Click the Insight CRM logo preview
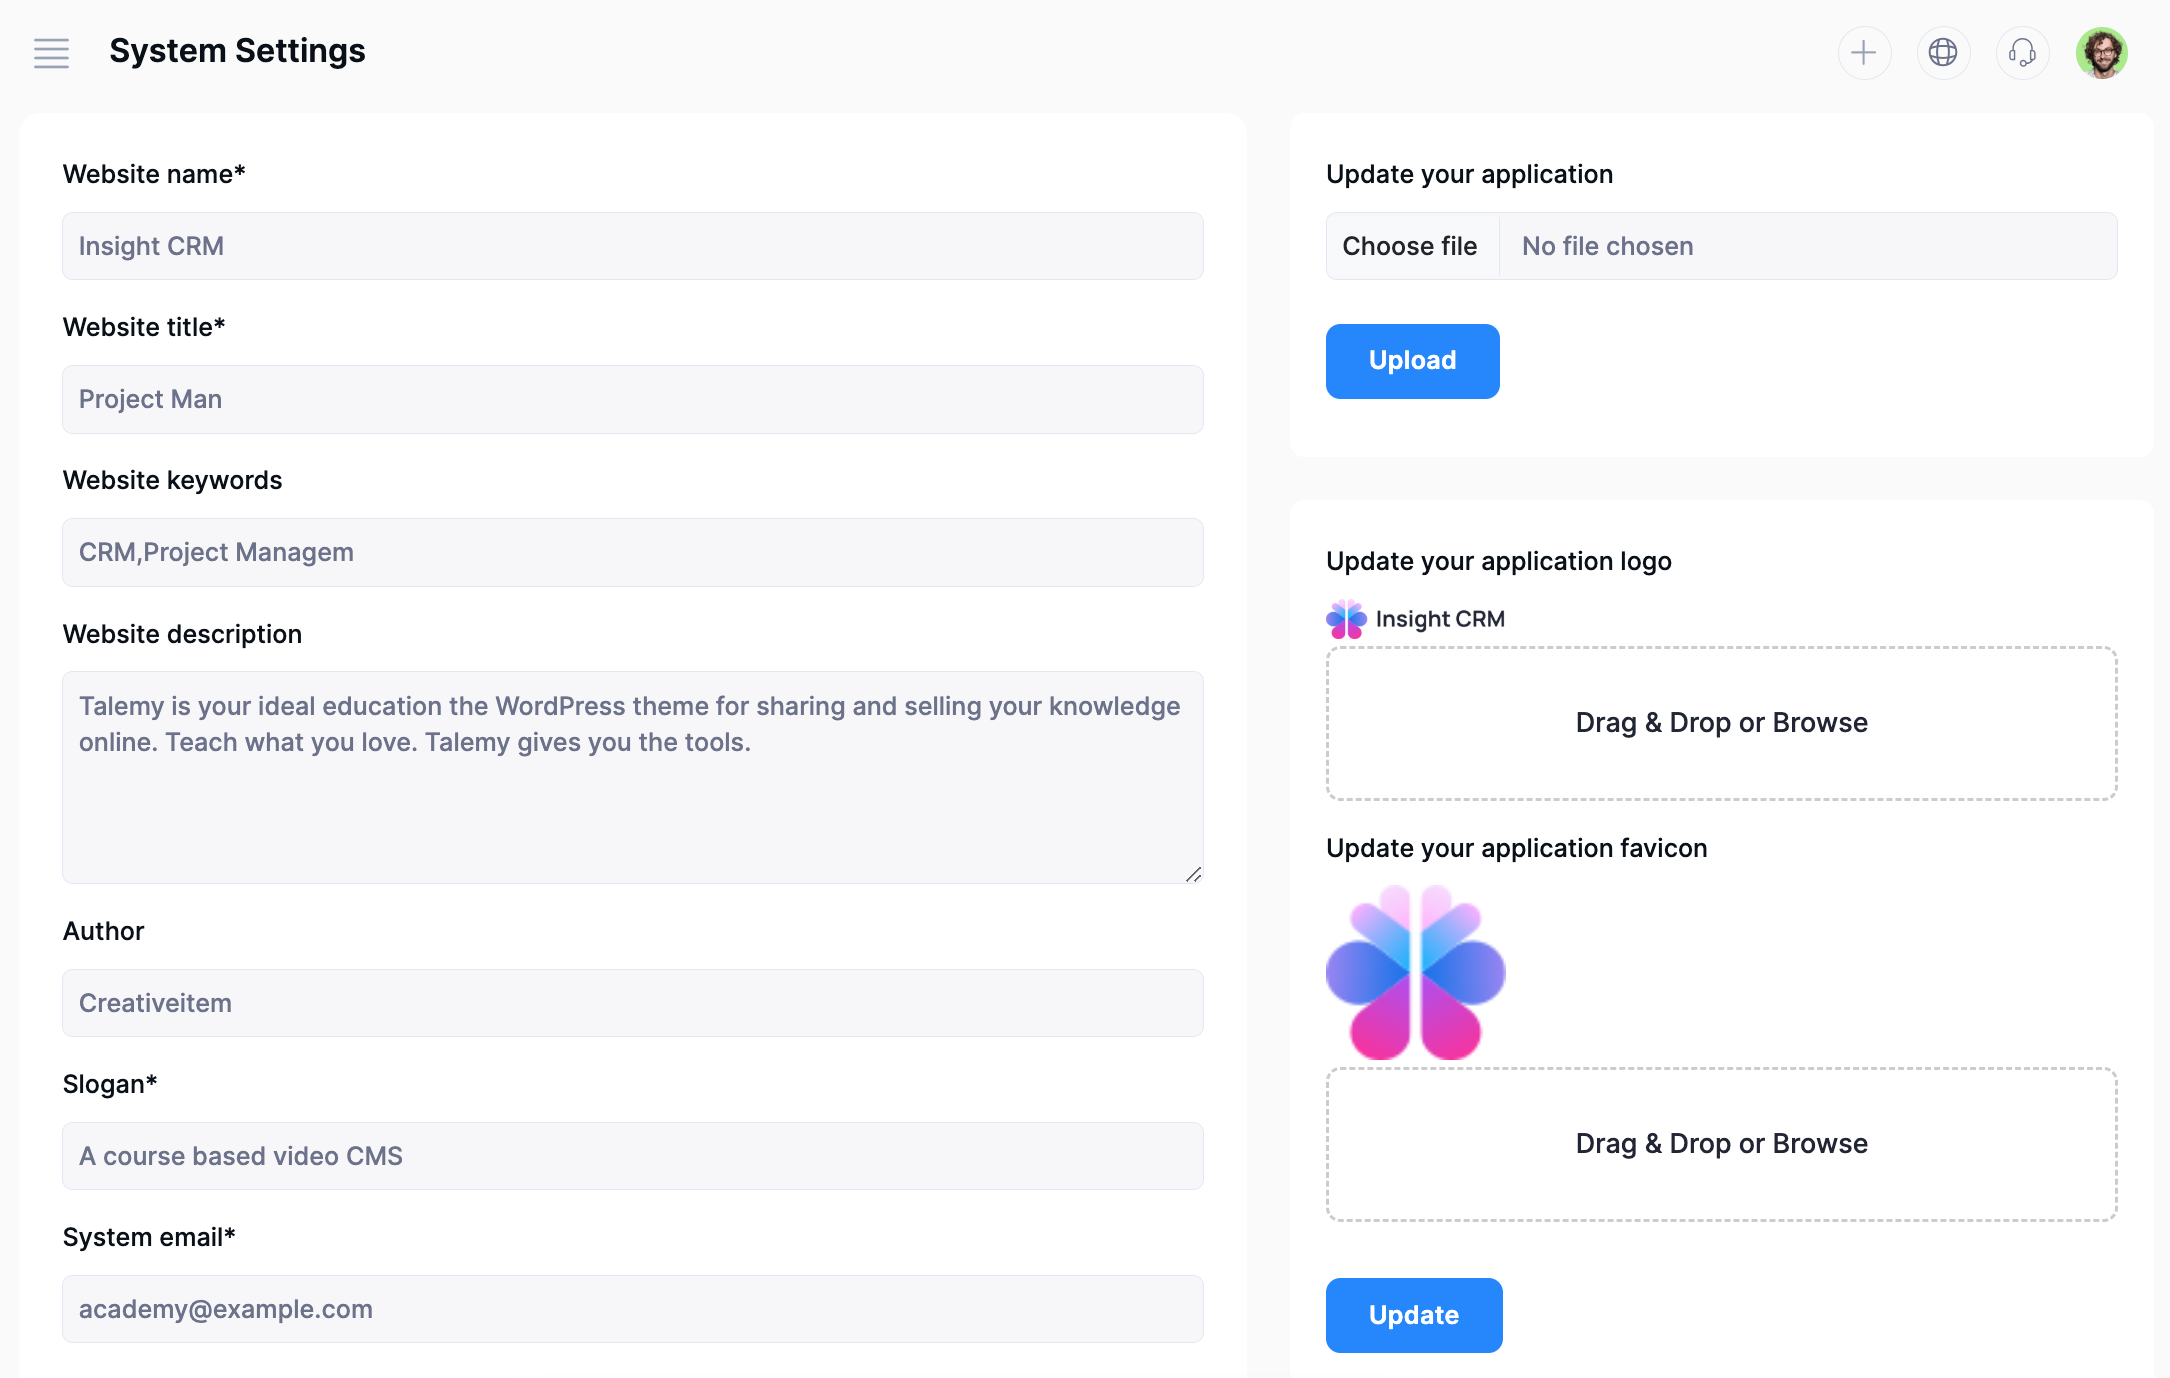The height and width of the screenshot is (1378, 2170). [x=1415, y=619]
